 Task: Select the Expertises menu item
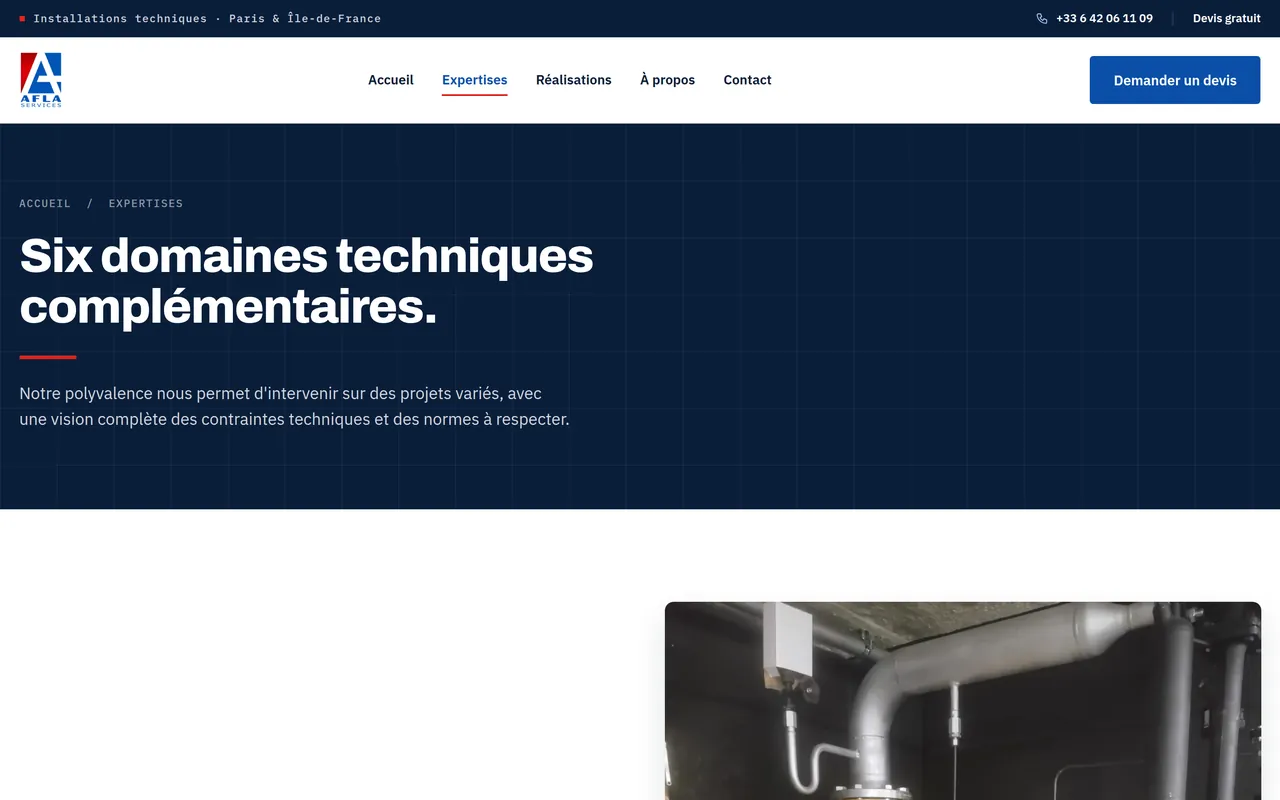(x=475, y=80)
